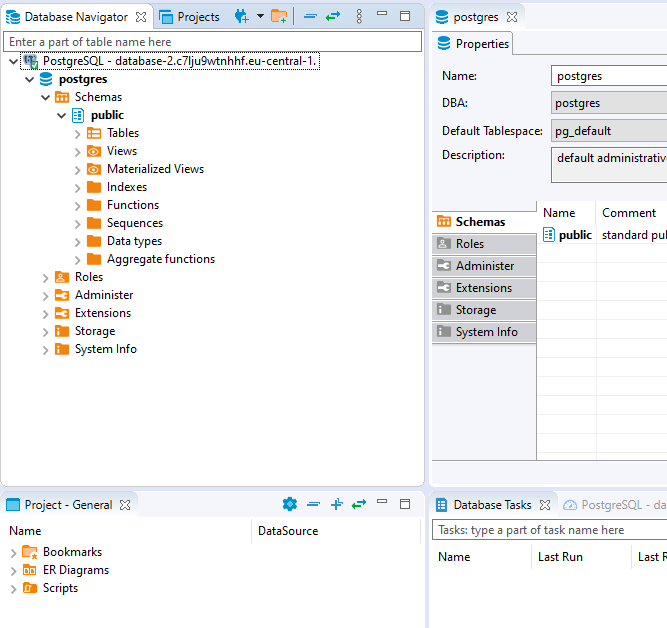Click Bookmarks folder icon in Project panel
This screenshot has height=628, width=667.
[x=30, y=552]
